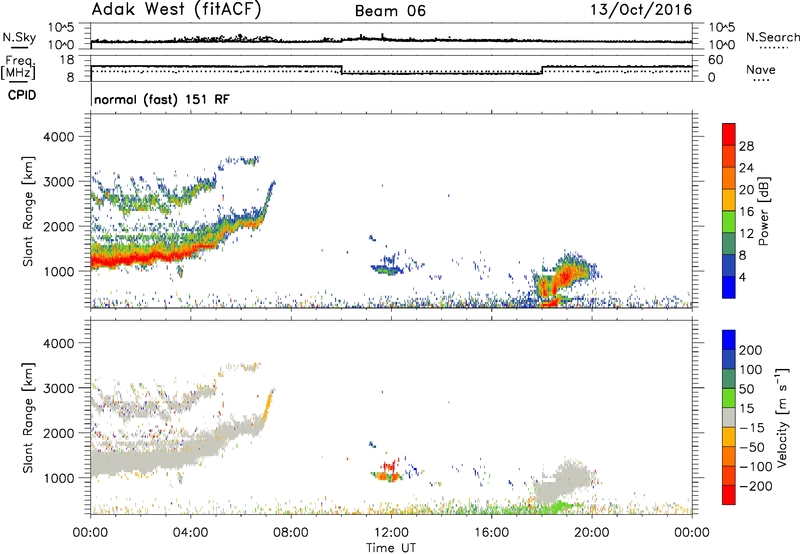Click the 'normal (fast) 151 RF' text
This screenshot has height=554, width=800.
162,99
